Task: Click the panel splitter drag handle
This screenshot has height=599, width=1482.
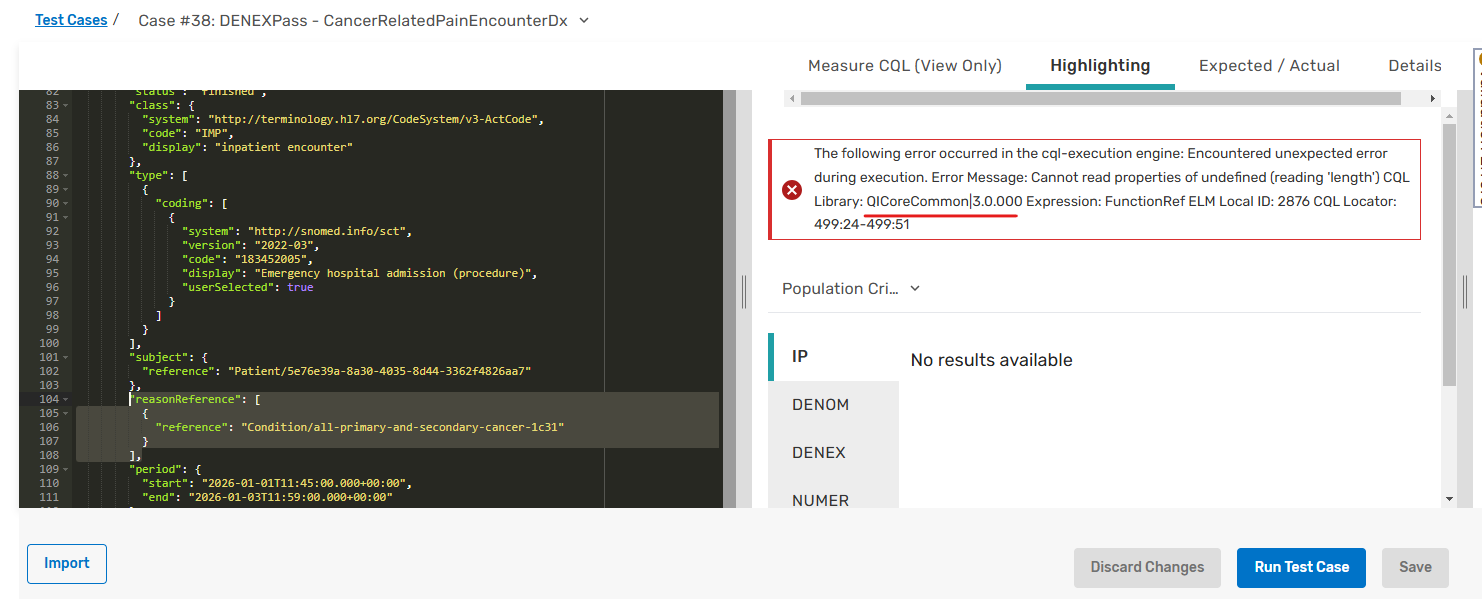Action: [744, 292]
